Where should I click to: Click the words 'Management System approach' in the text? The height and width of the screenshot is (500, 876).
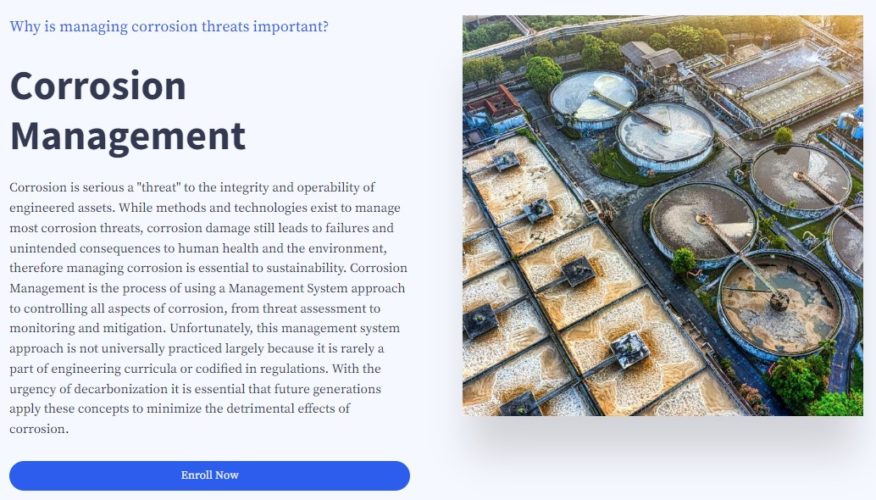317,288
